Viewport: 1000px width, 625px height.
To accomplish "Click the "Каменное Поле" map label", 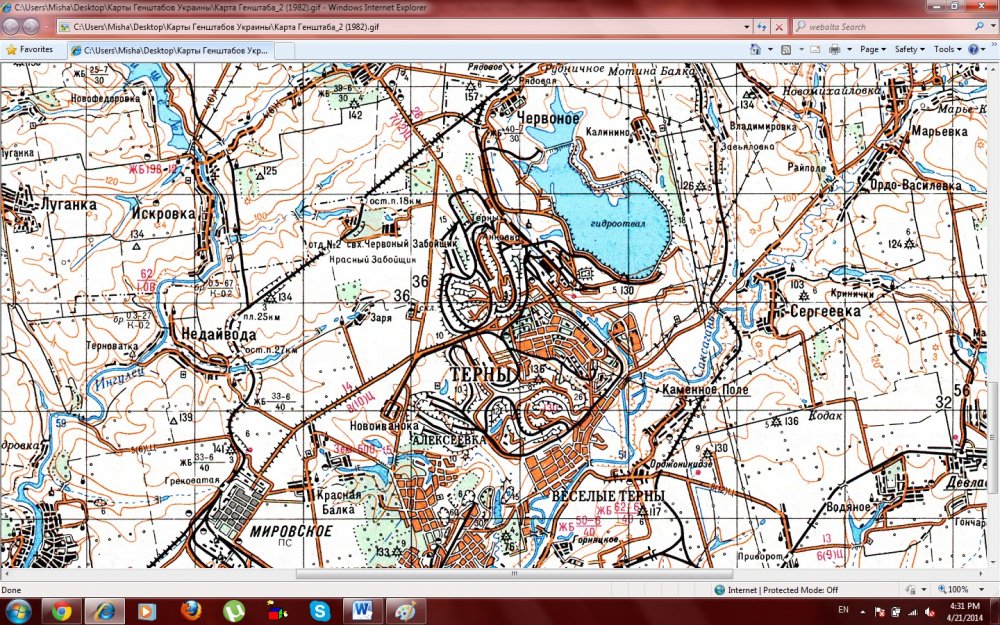I will [x=705, y=389].
